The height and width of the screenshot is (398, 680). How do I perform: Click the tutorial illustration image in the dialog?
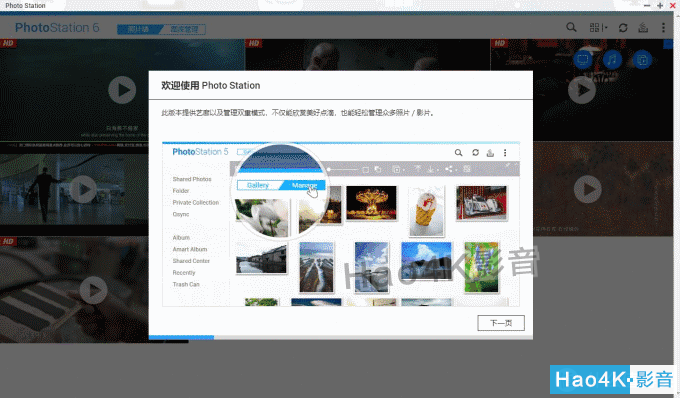[341, 224]
